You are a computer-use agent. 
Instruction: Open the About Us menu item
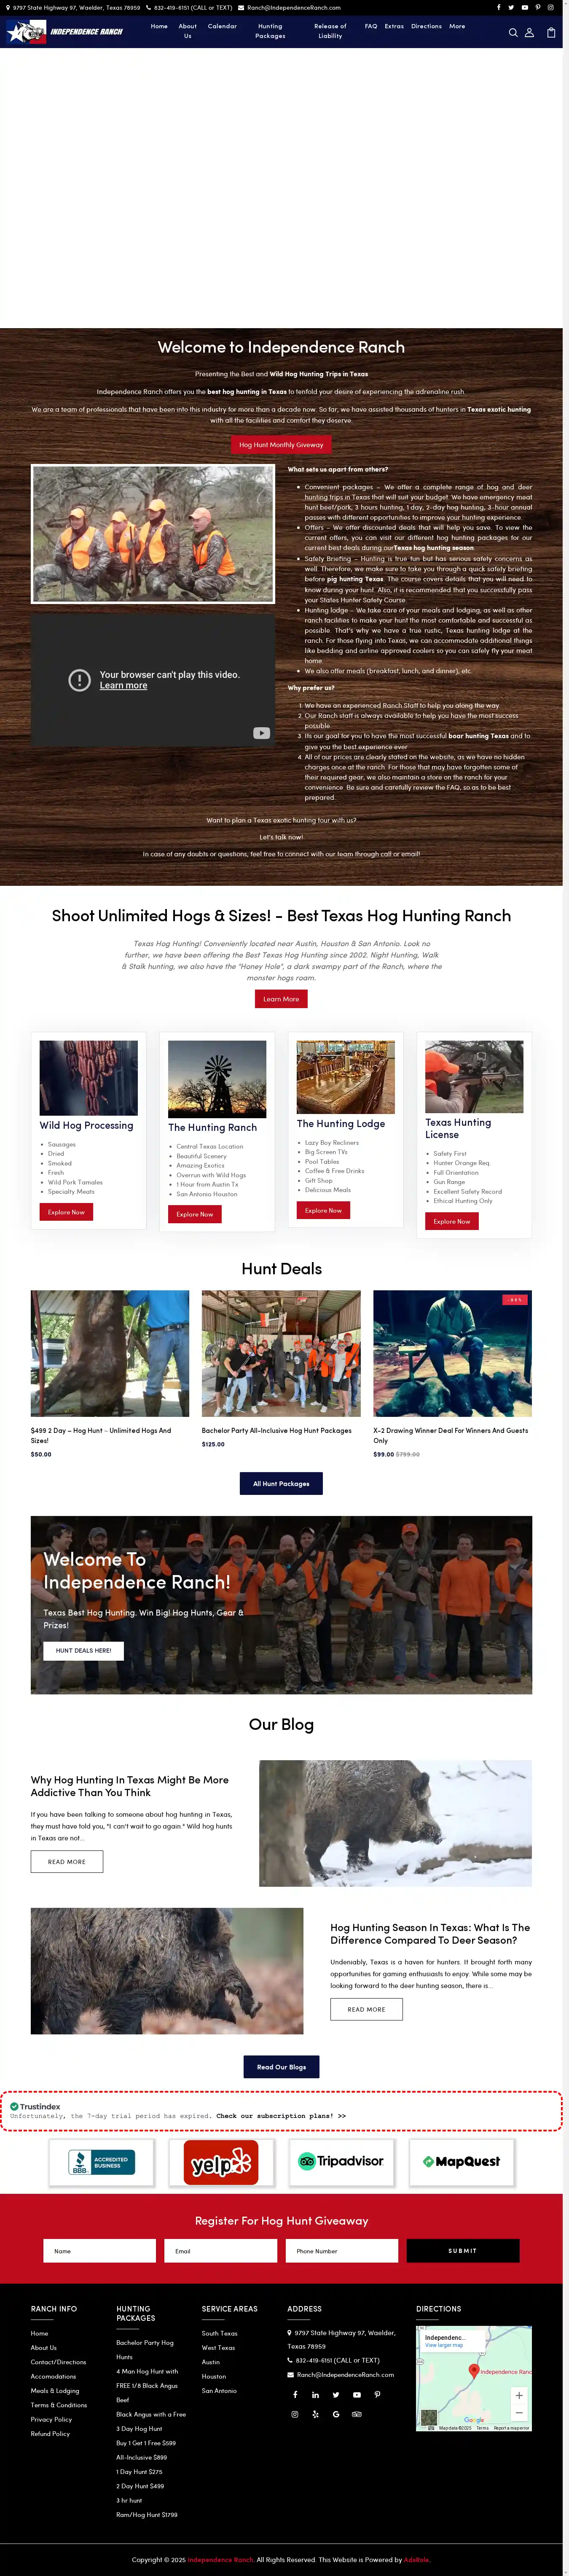(x=187, y=31)
